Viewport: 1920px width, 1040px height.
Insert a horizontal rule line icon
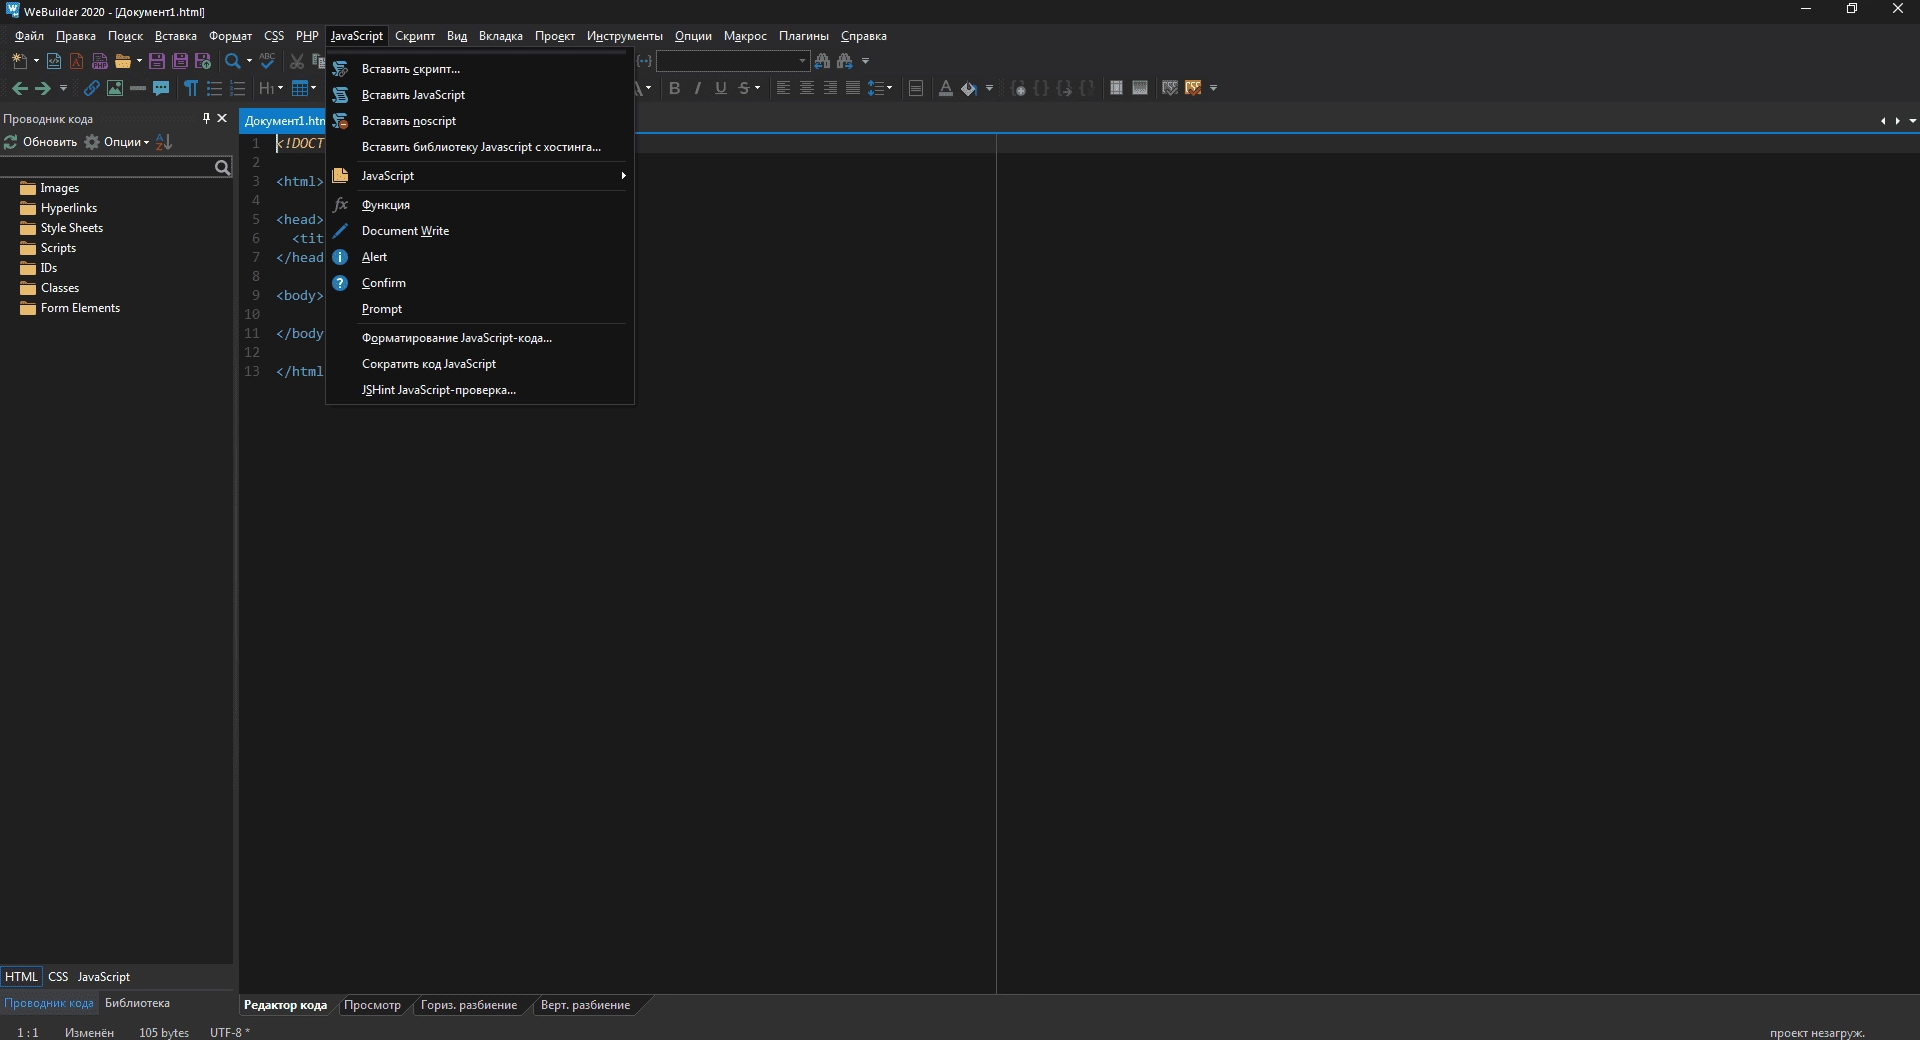tap(138, 88)
